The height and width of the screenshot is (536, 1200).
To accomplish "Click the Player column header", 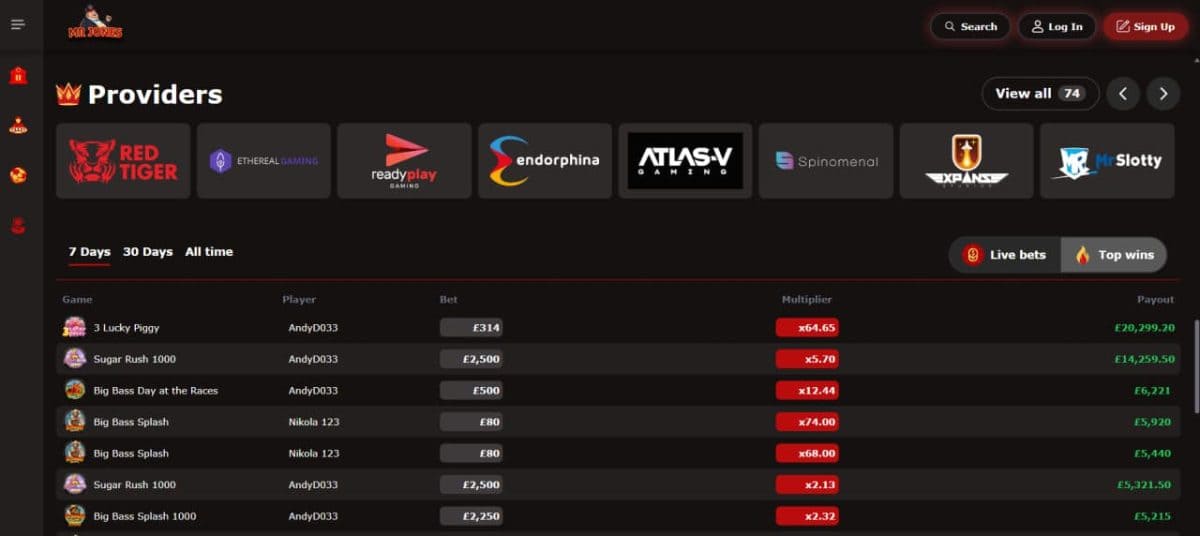I will [x=299, y=300].
